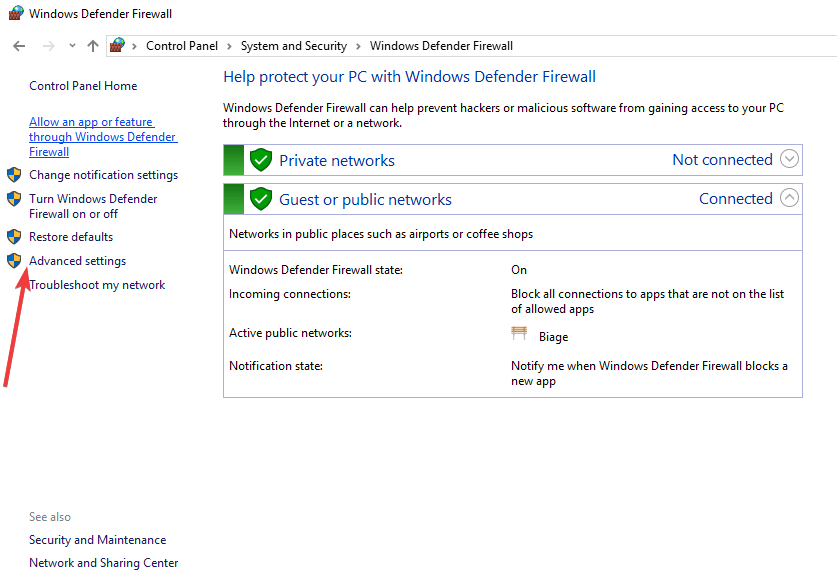837x570 pixels.
Task: Open chevron before Control Panel breadcrumb
Action: (x=135, y=46)
